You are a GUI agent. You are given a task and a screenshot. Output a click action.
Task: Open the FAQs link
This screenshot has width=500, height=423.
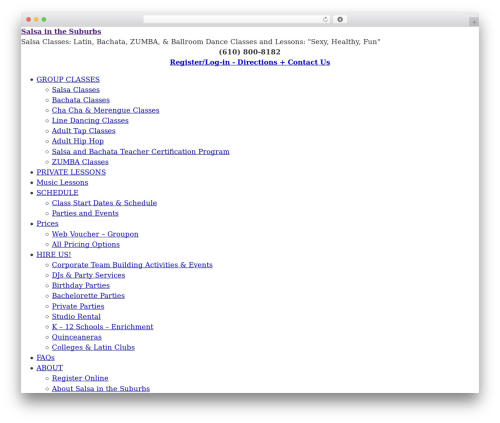(x=45, y=358)
